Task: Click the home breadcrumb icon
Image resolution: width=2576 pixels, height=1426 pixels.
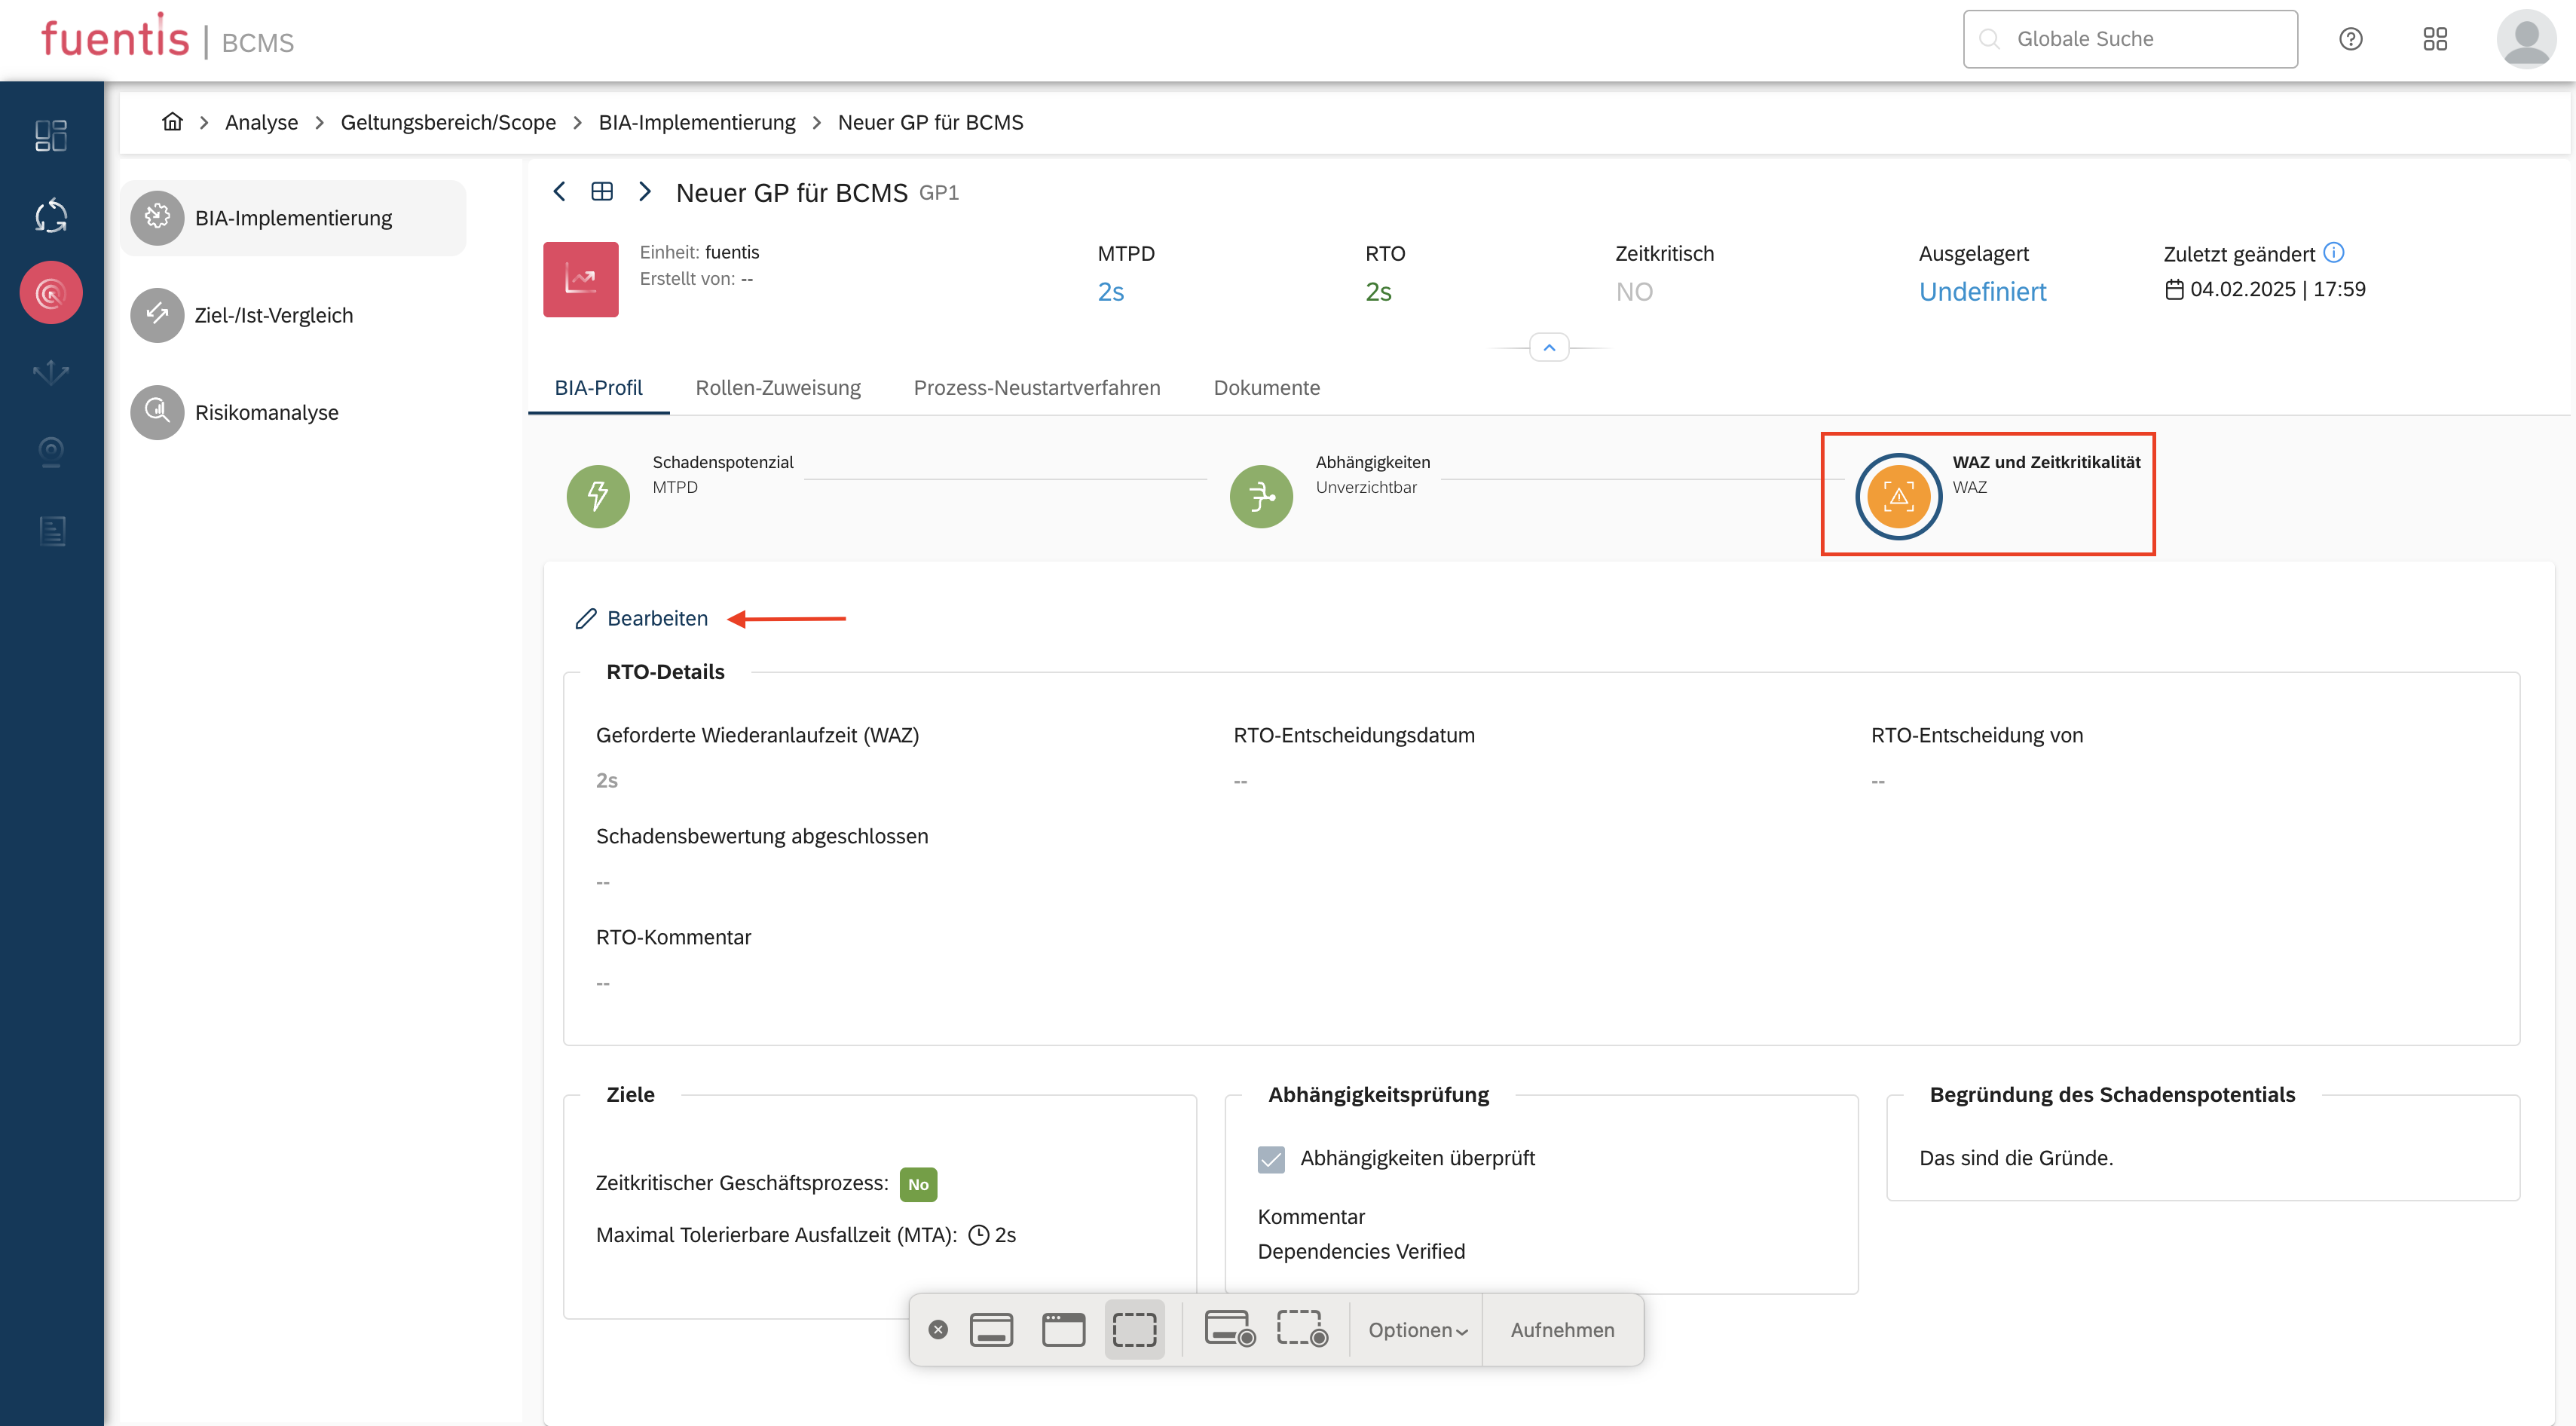Action: click(x=172, y=122)
